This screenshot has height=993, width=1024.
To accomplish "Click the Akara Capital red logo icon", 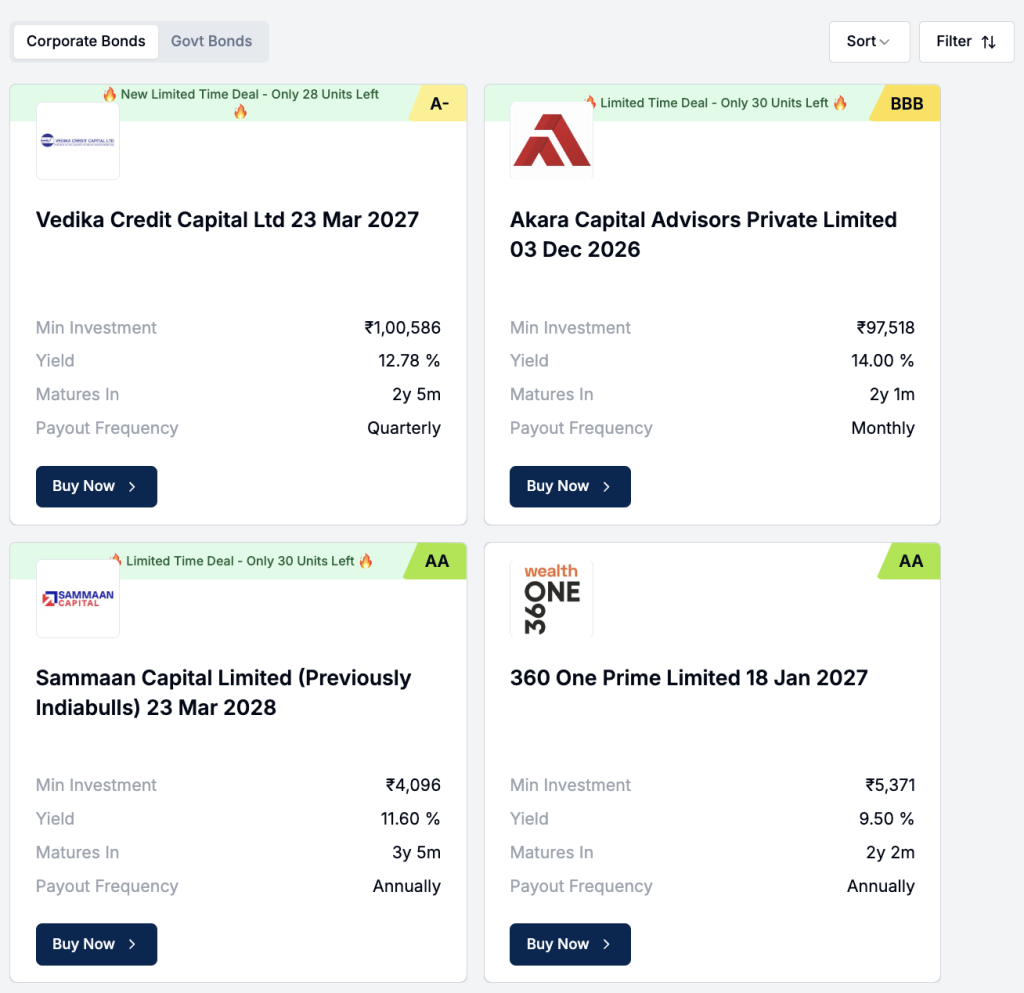I will point(551,140).
